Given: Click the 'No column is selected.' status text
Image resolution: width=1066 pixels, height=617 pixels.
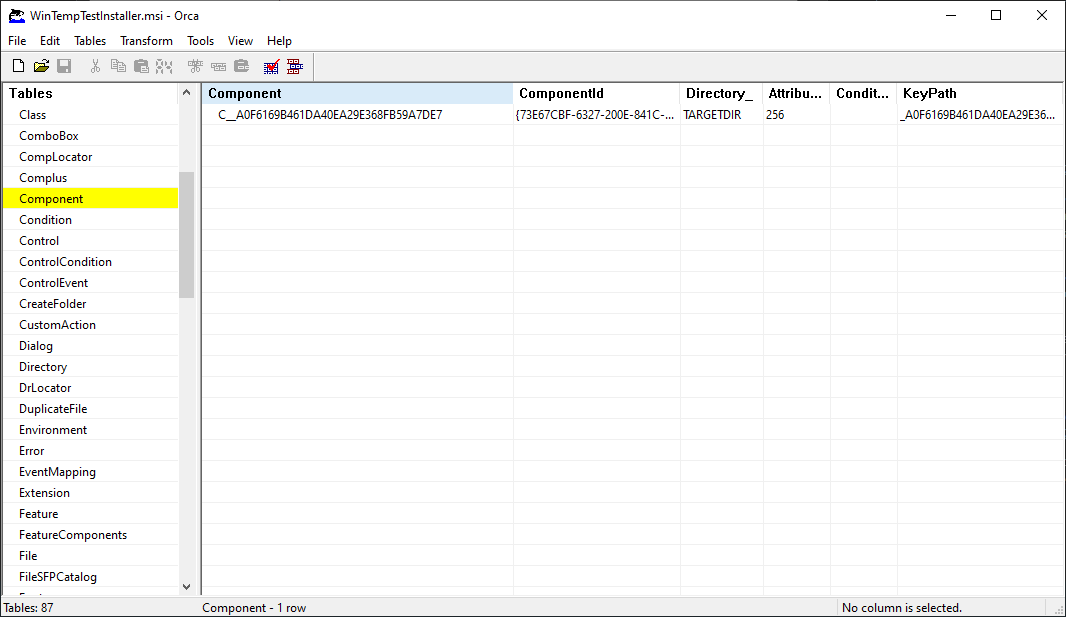Looking at the screenshot, I should 901,607.
